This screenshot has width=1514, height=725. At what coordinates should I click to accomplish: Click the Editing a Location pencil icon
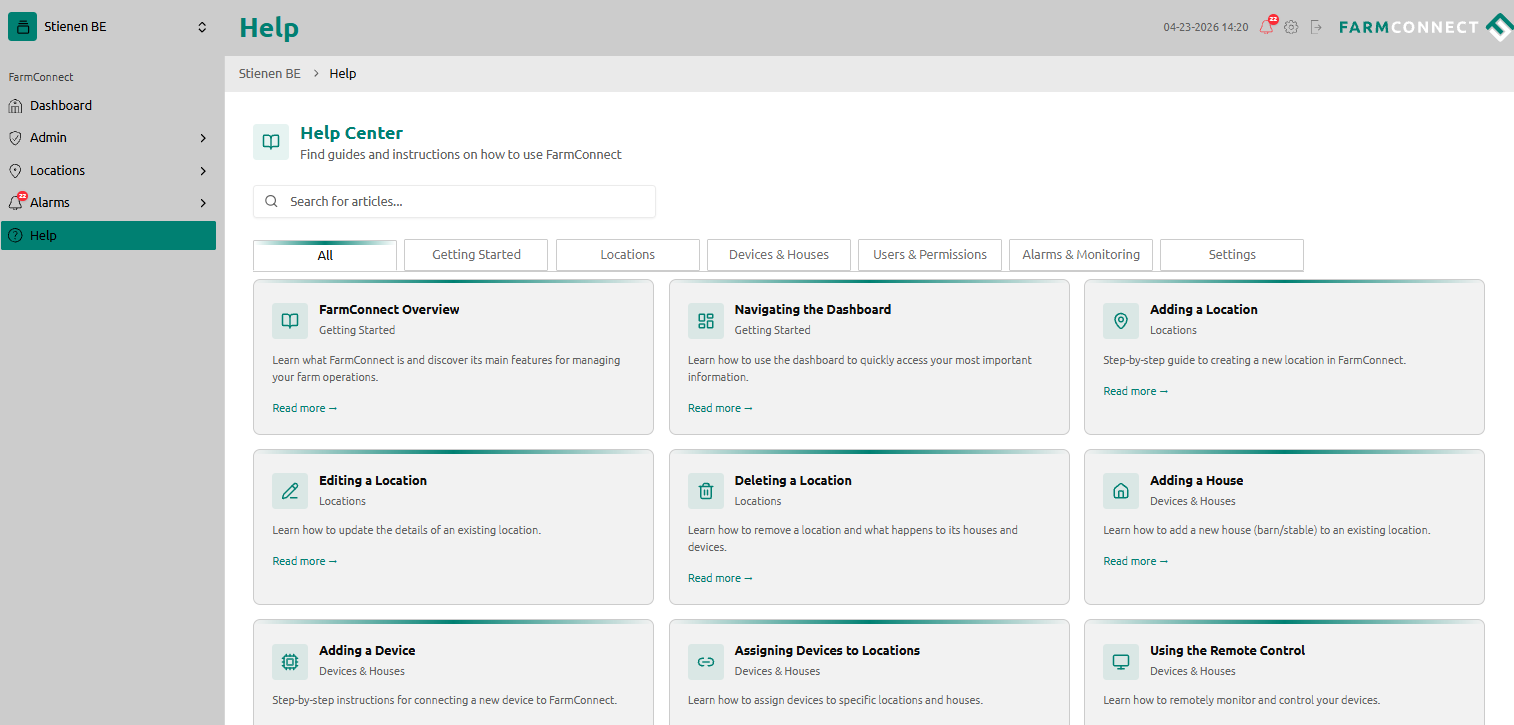click(290, 491)
